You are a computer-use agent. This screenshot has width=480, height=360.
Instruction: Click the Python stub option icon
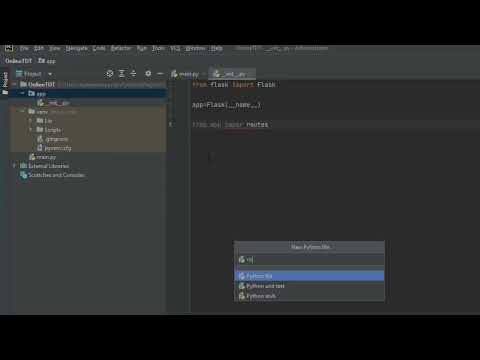[x=242, y=296]
